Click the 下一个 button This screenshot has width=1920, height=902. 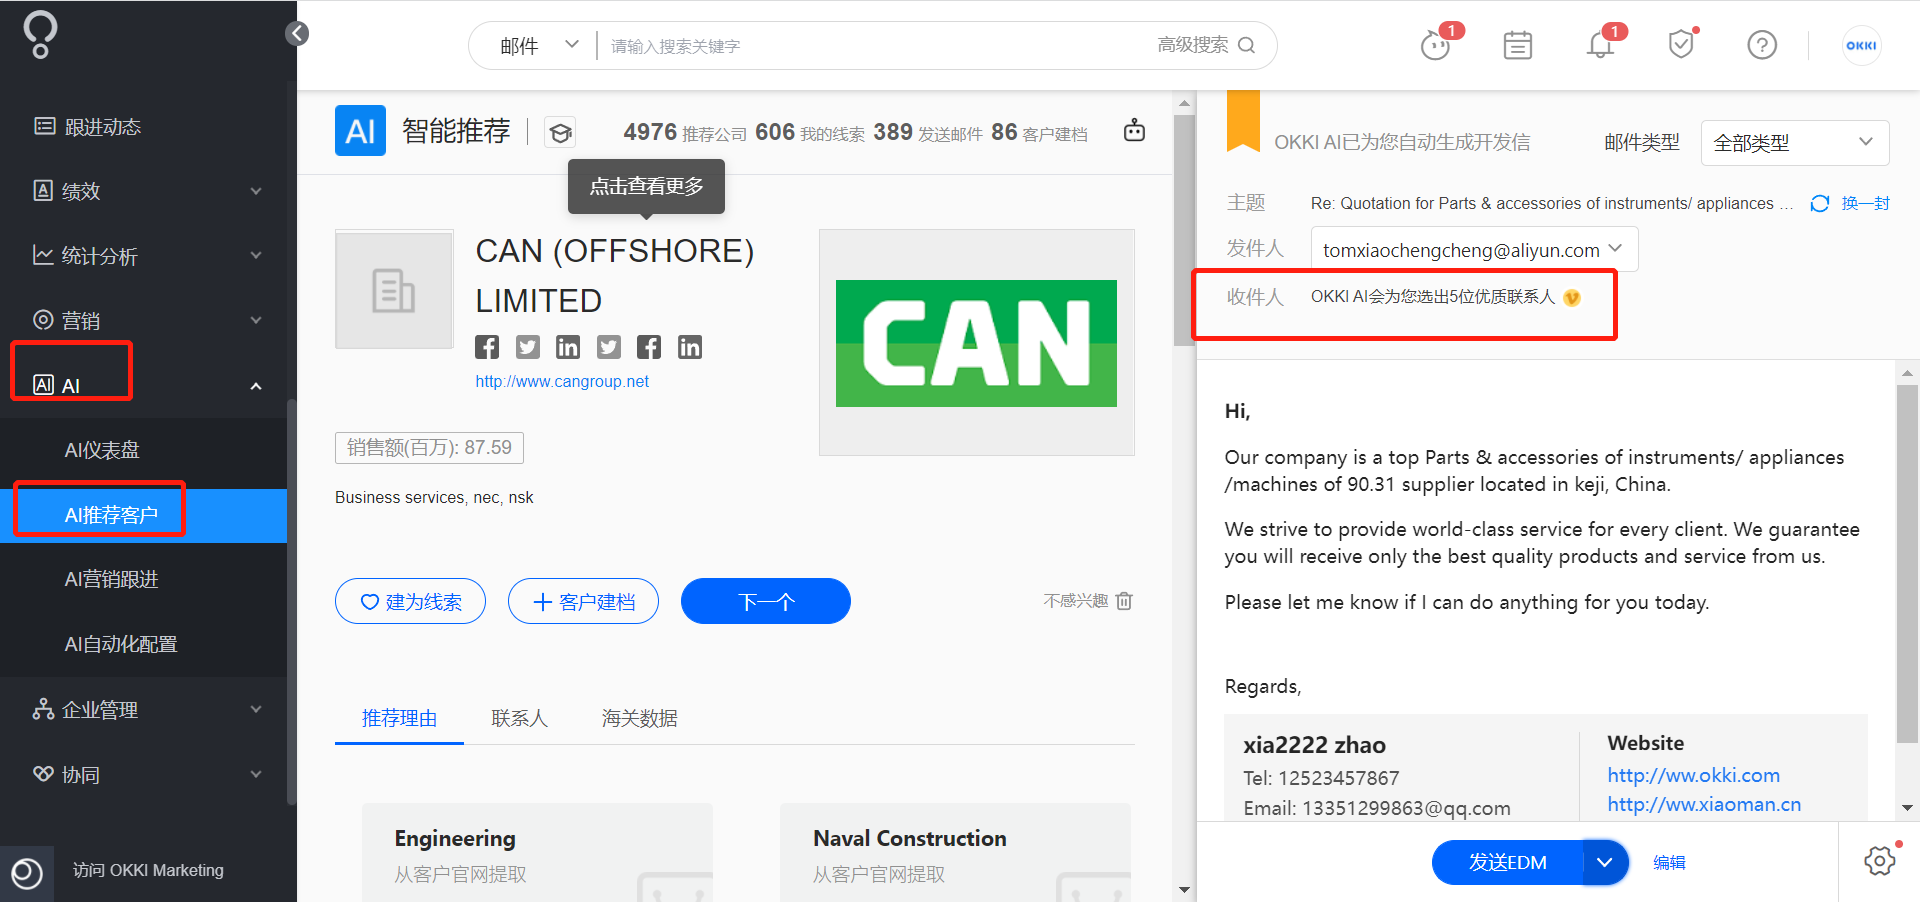pos(766,601)
